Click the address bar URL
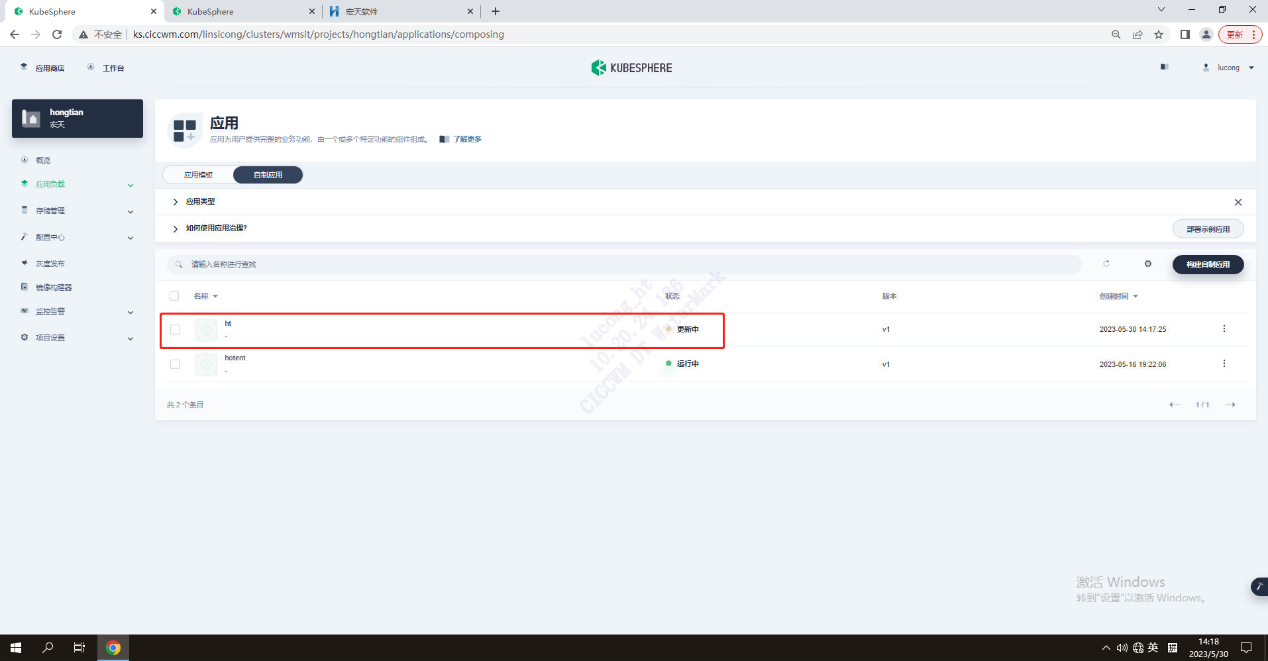Image resolution: width=1268 pixels, height=661 pixels. (318, 34)
